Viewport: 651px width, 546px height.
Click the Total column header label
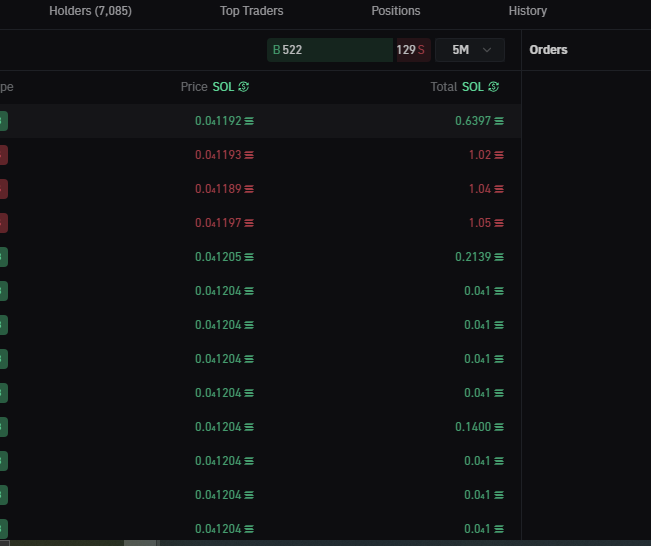coord(443,87)
